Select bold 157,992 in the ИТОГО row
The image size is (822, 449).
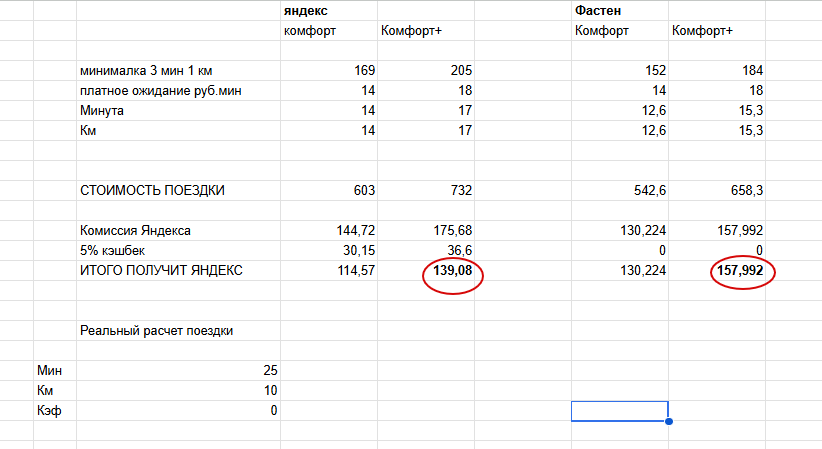coord(740,270)
